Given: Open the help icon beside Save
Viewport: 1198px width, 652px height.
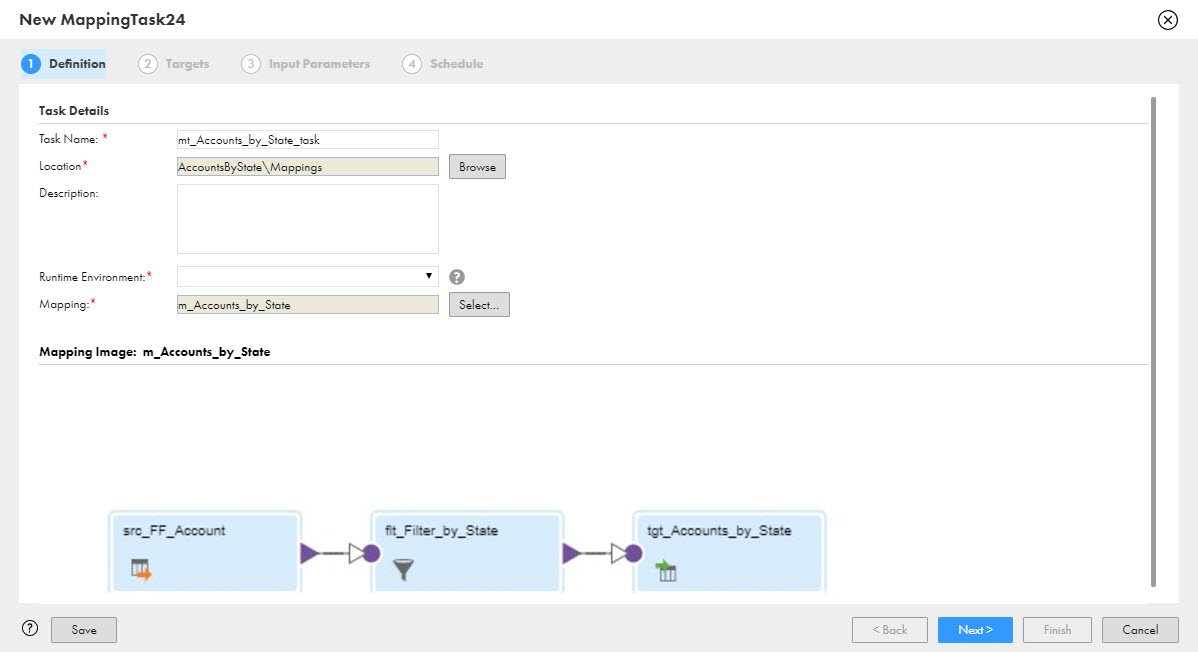Looking at the screenshot, I should pos(30,628).
